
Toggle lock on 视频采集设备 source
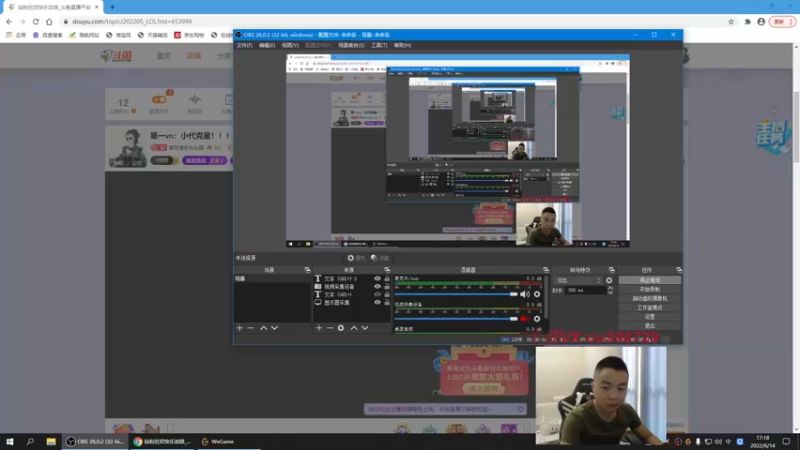pos(387,287)
